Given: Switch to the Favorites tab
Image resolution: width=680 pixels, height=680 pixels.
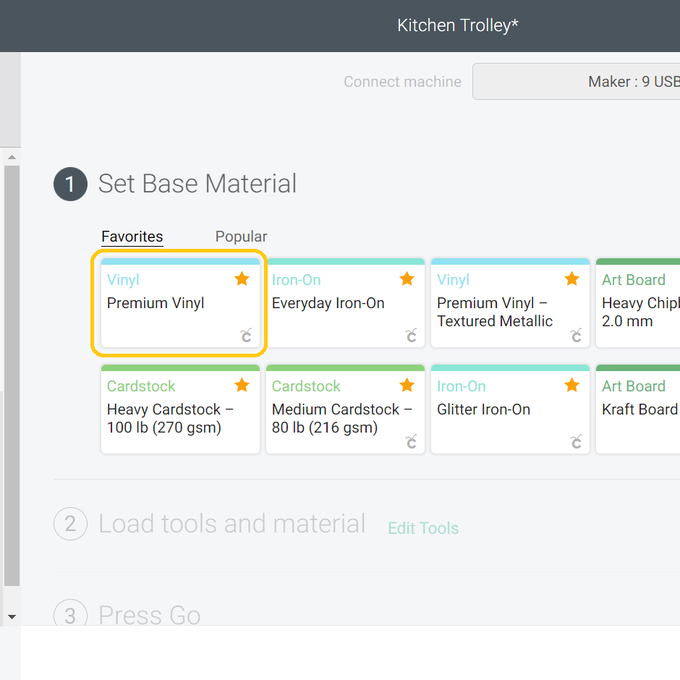Looking at the screenshot, I should (x=132, y=237).
